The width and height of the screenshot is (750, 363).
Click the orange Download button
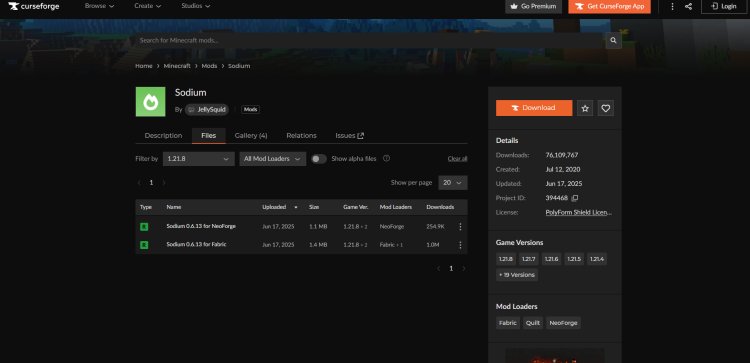point(534,108)
